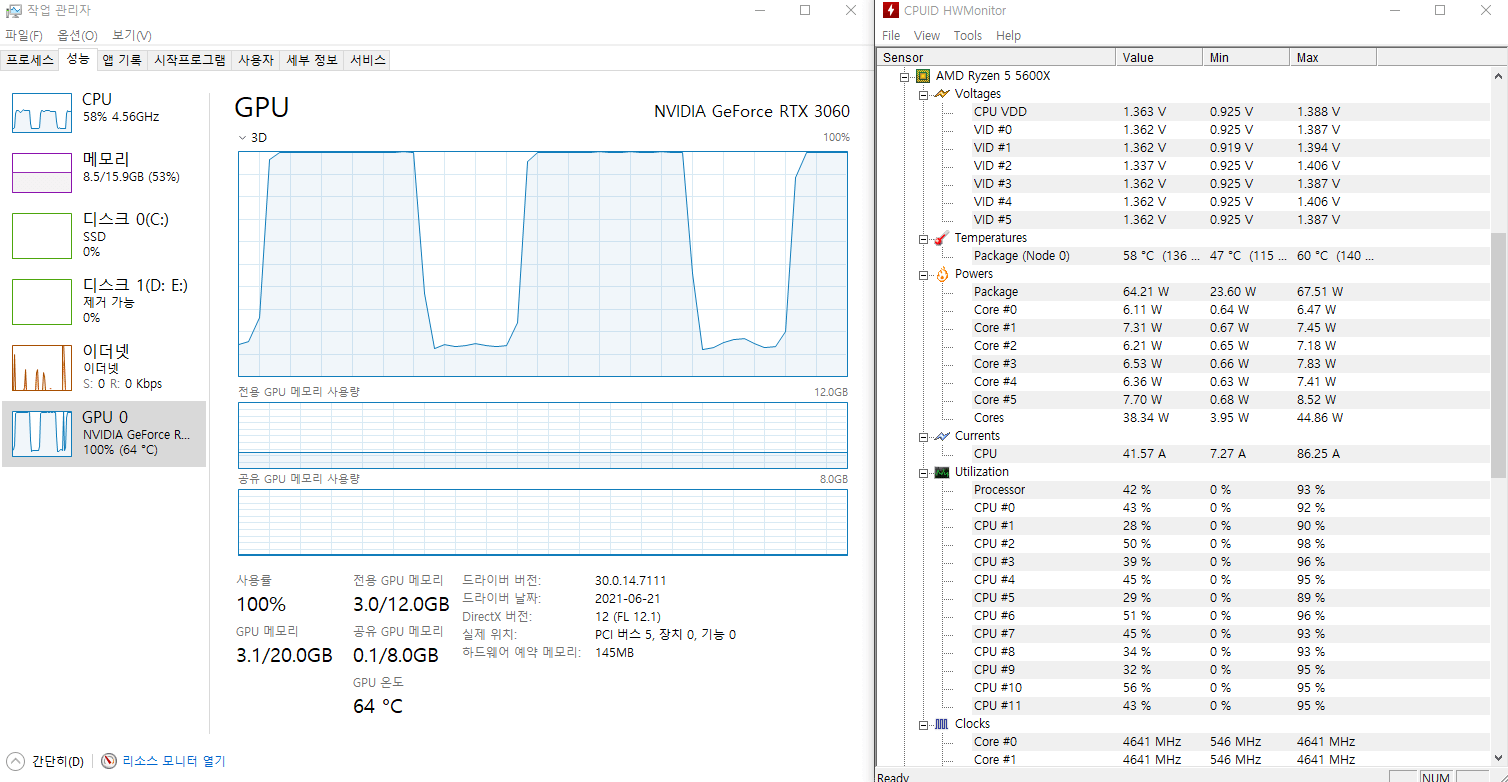
Task: Open the File menu in HWMonitor
Action: (891, 35)
